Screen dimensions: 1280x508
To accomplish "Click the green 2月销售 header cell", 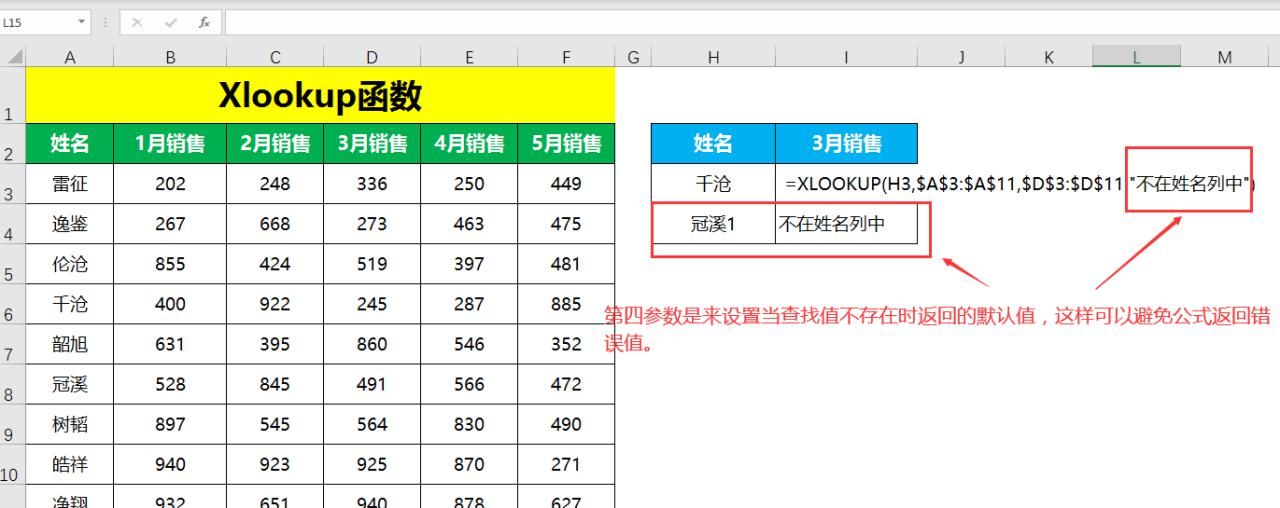I will tap(275, 144).
